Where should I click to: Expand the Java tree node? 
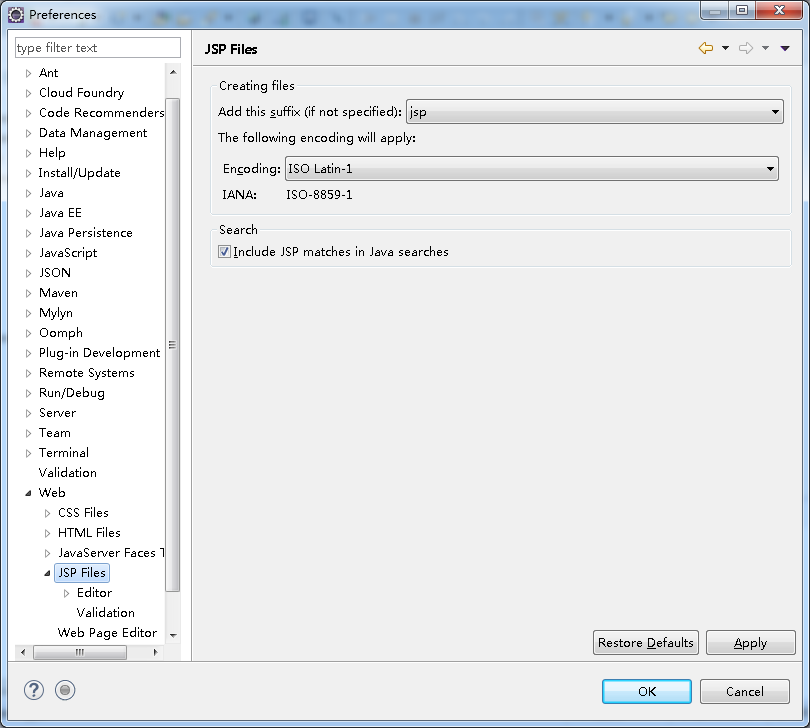click(31, 192)
